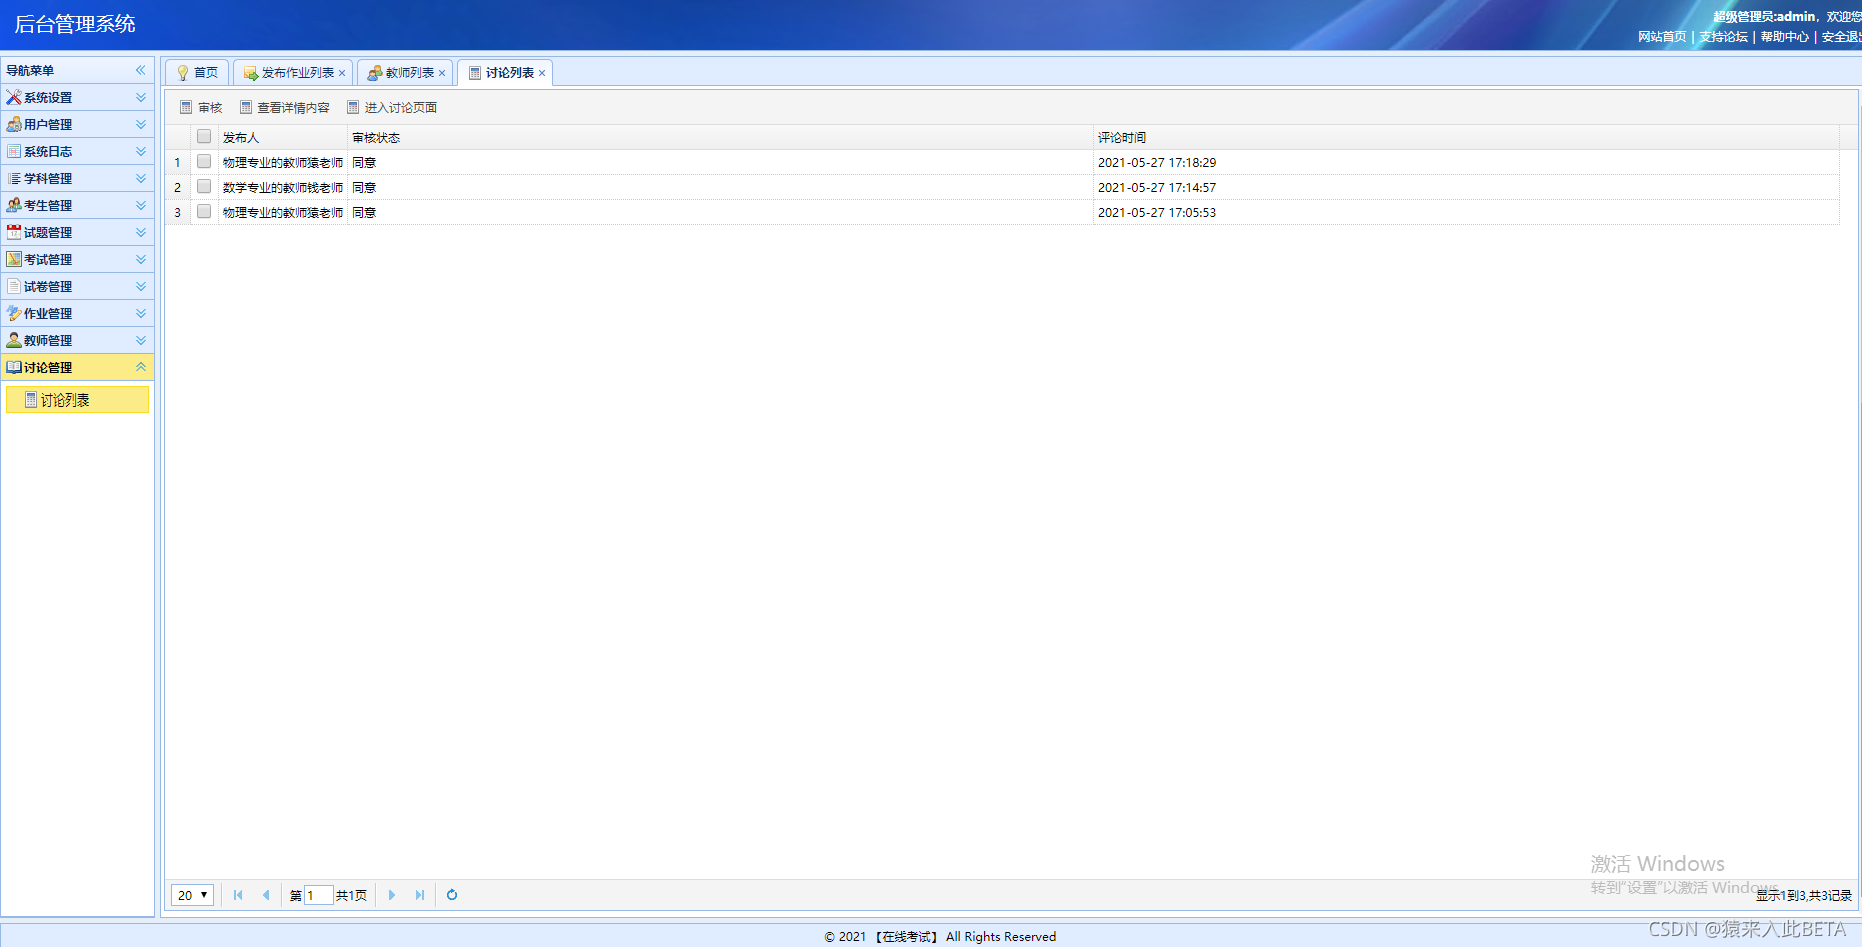Image resolution: width=1862 pixels, height=947 pixels.
Task: Click the 讨论列表 sidebar item icon
Action: (31, 400)
